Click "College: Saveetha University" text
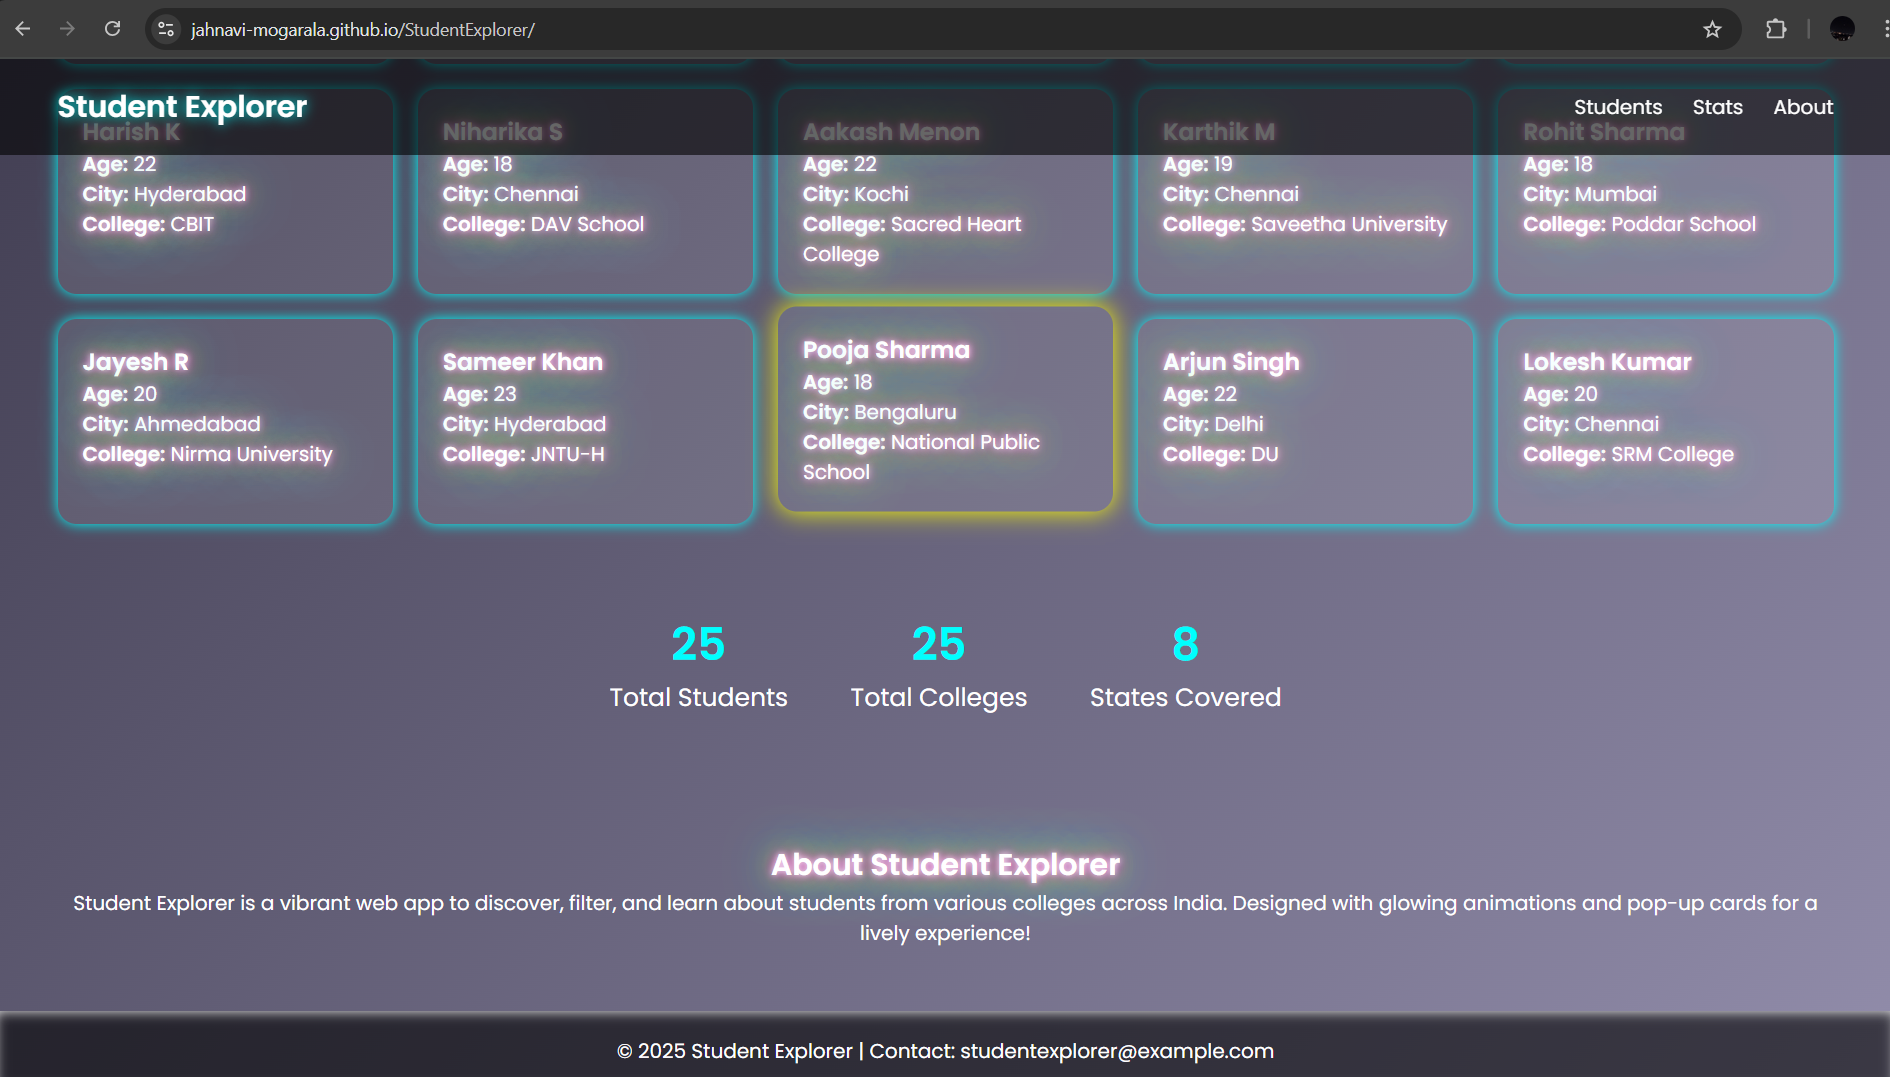Screen dimensions: 1890x1077 pos(1305,224)
